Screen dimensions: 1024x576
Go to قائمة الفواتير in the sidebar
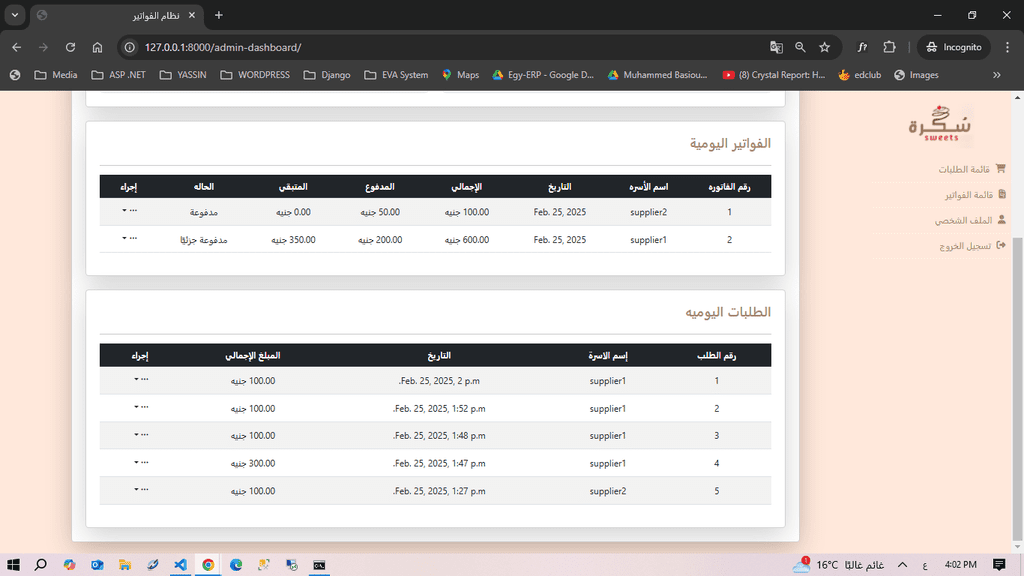coord(968,195)
